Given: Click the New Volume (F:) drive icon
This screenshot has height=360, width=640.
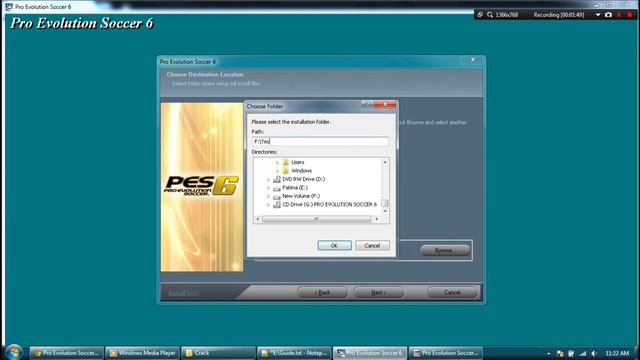Looking at the screenshot, I should pyautogui.click(x=277, y=197).
